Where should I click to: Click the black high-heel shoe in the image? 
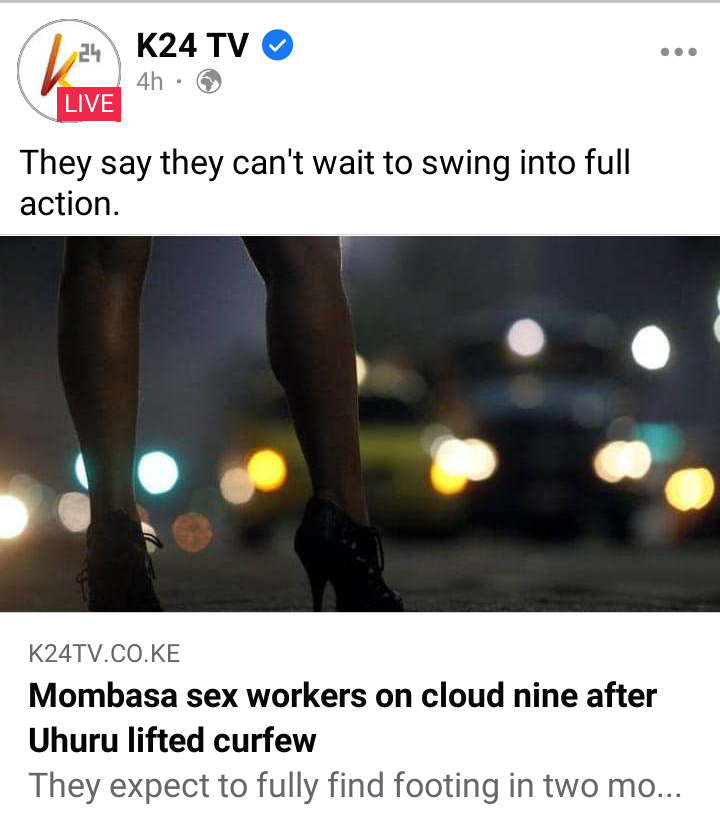(346, 554)
